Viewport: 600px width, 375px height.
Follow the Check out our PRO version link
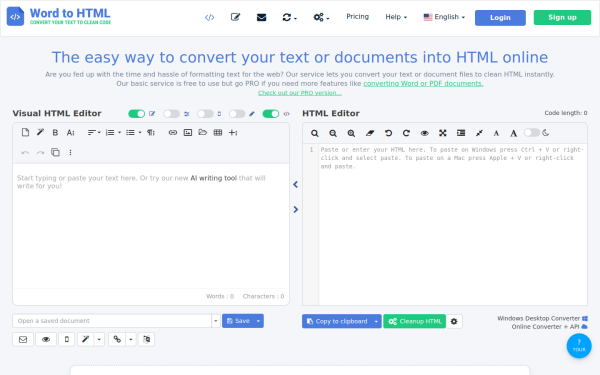coord(300,93)
